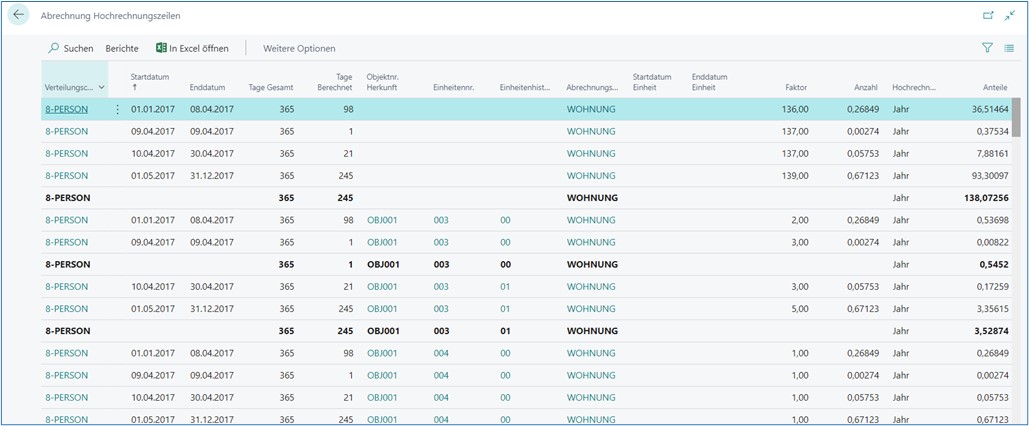Image resolution: width=1029 pixels, height=426 pixels.
Task: Click the Excel icon in the toolbar
Action: [x=161, y=48]
